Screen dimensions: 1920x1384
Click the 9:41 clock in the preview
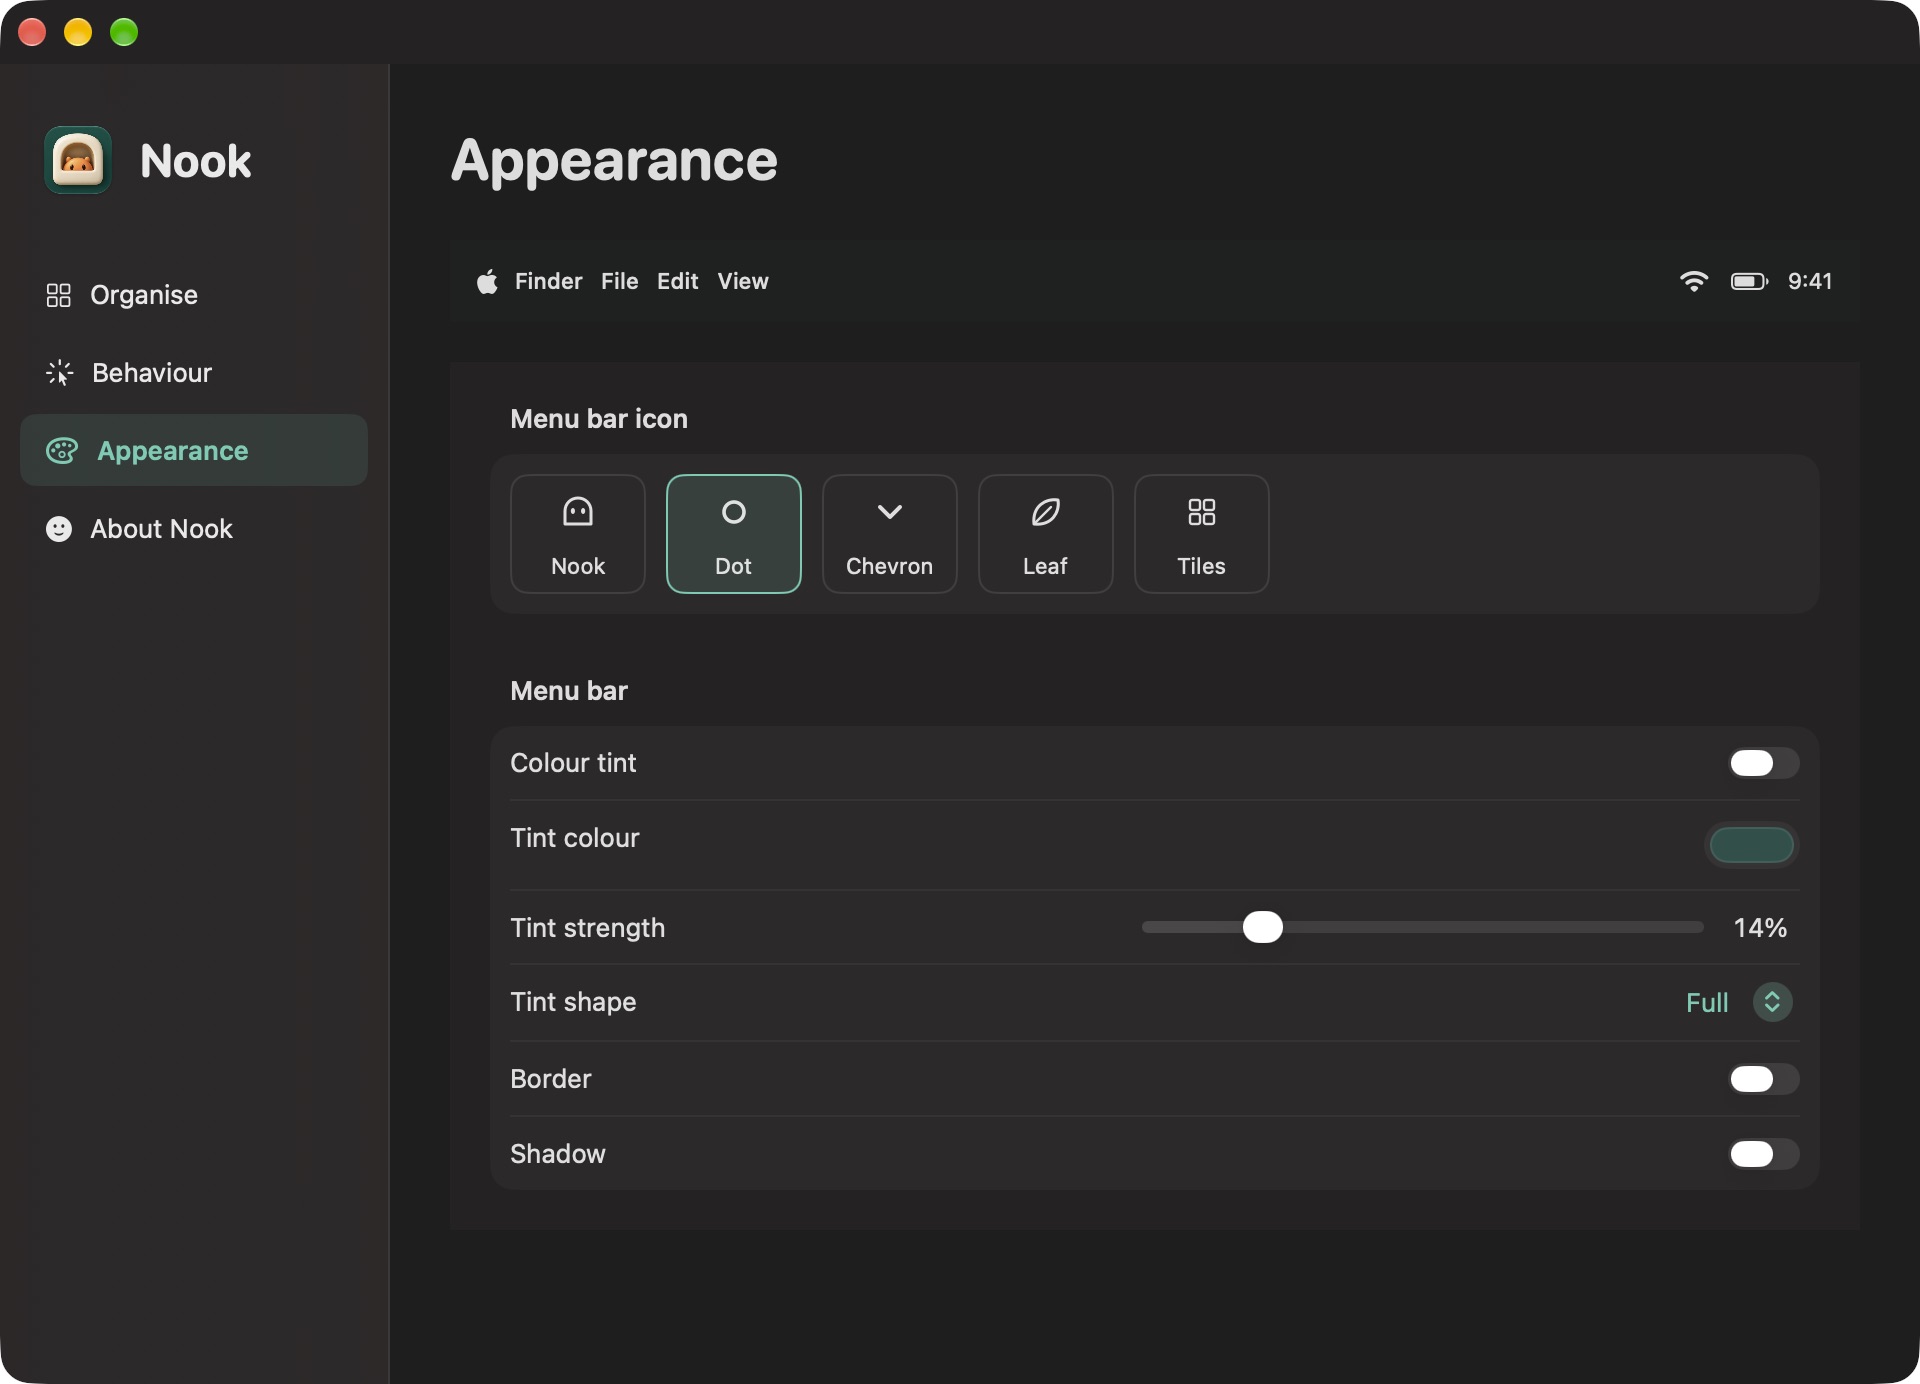point(1810,282)
